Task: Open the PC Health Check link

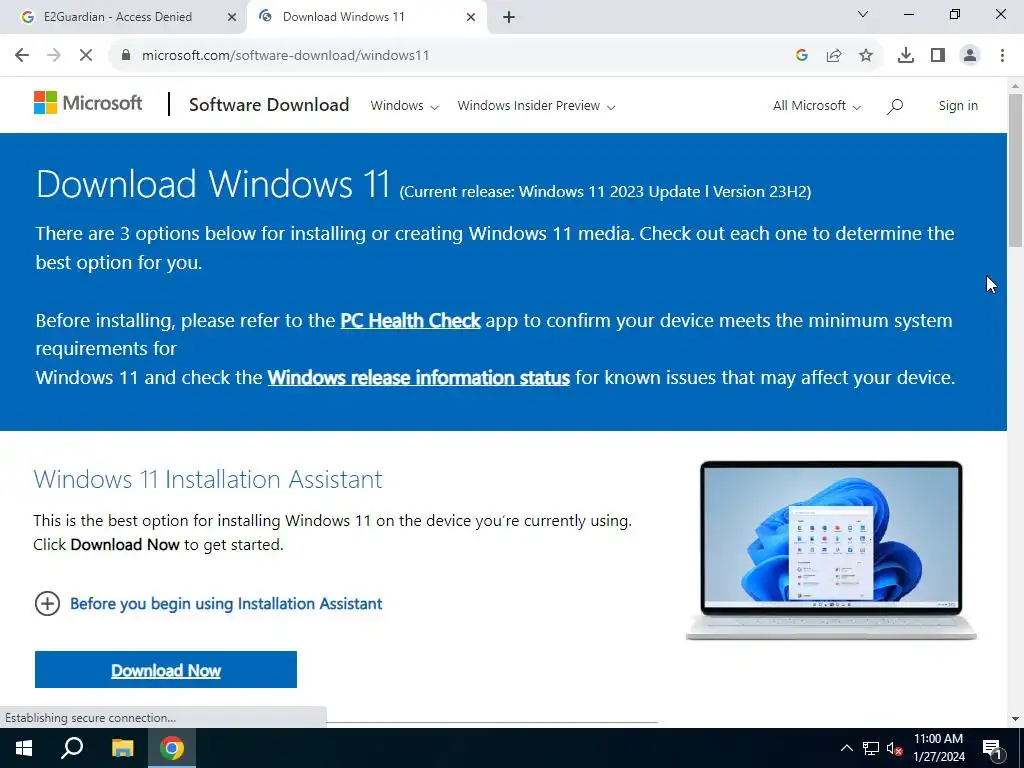Action: pyautogui.click(x=410, y=321)
